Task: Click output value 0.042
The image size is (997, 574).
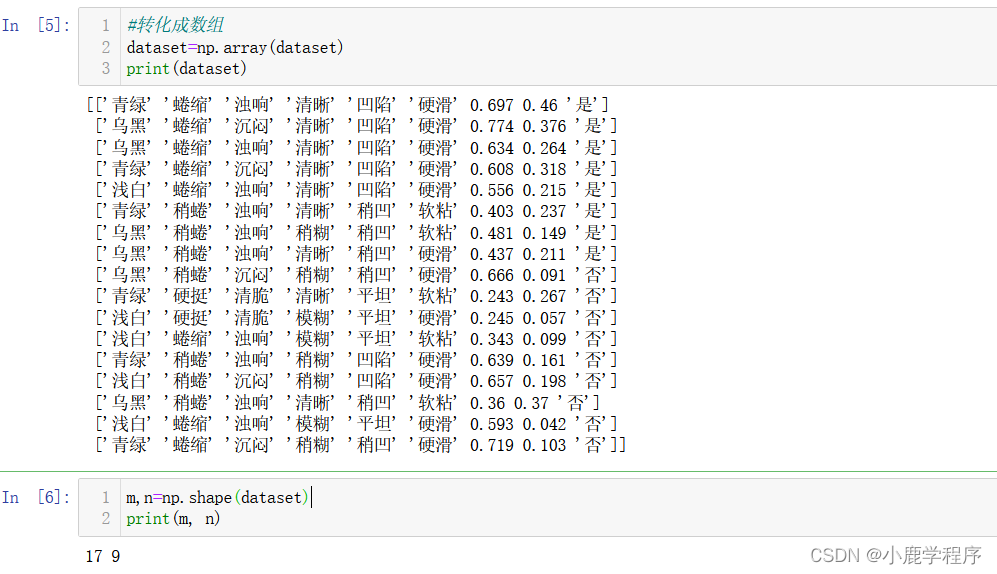Action: point(544,424)
